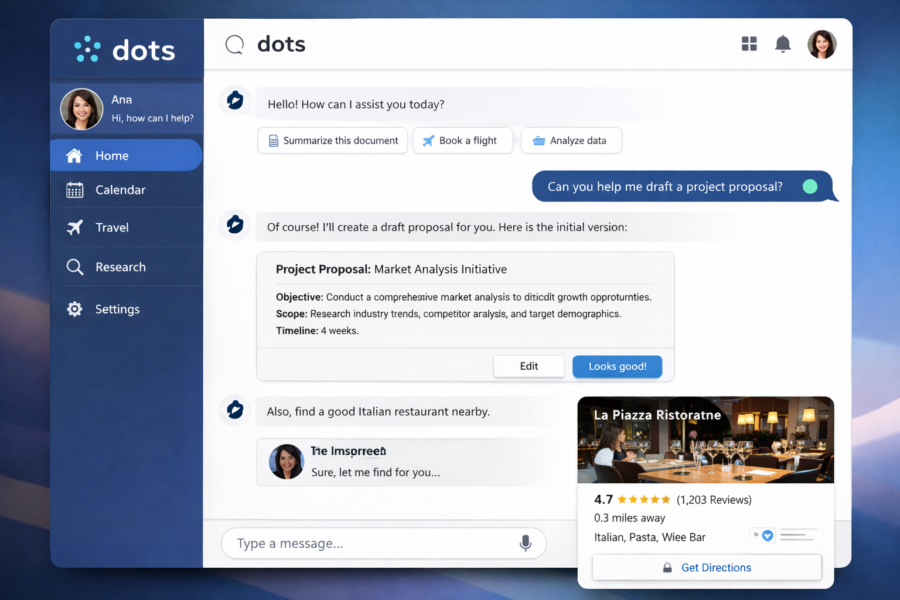The width and height of the screenshot is (900, 600).
Task: Open the user avatar in top bar
Action: click(x=822, y=44)
